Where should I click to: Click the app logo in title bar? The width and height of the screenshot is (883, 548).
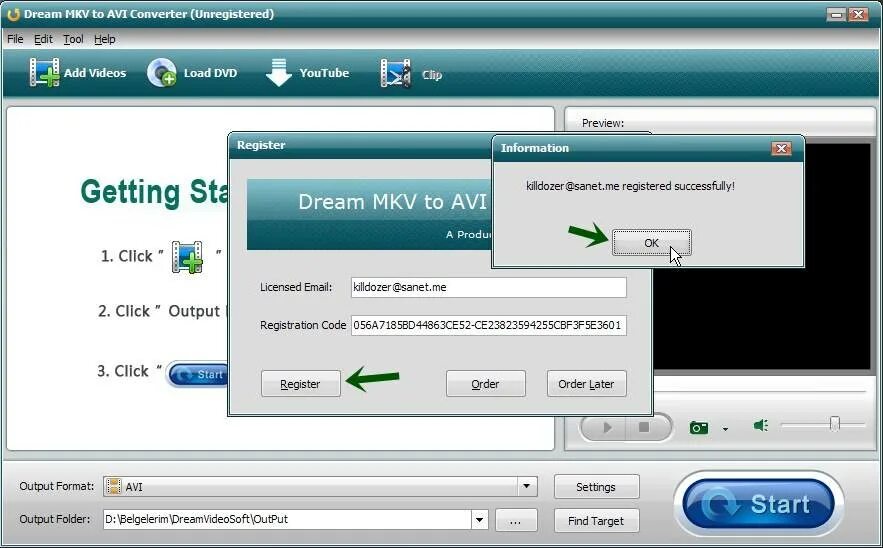(13, 14)
